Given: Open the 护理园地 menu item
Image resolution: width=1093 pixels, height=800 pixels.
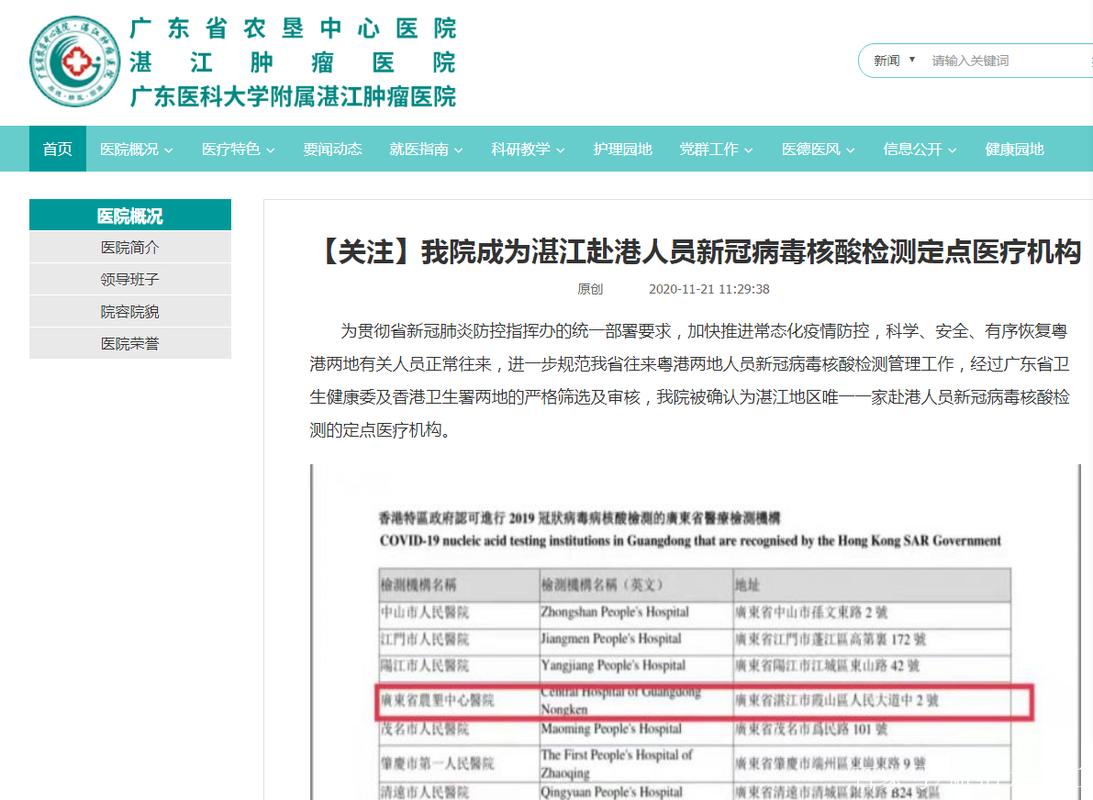Looking at the screenshot, I should tap(622, 148).
